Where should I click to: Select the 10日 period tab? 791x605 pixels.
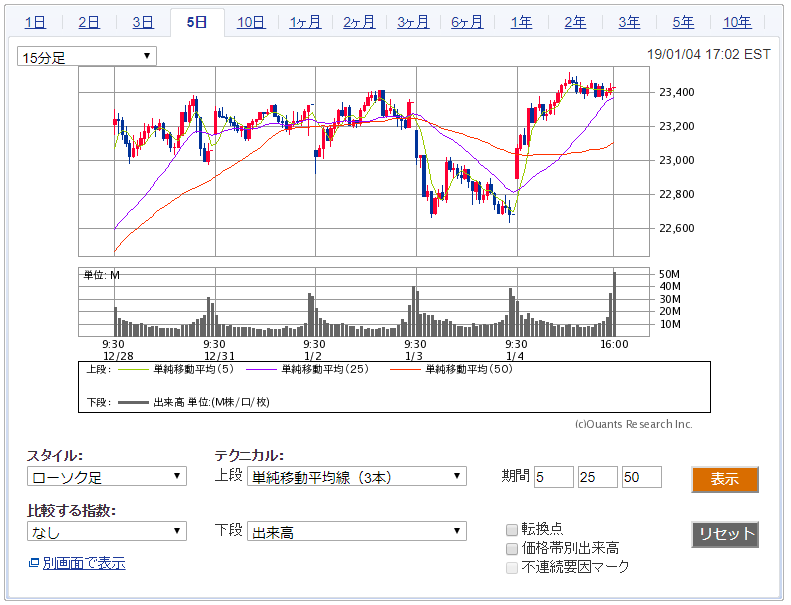point(251,22)
